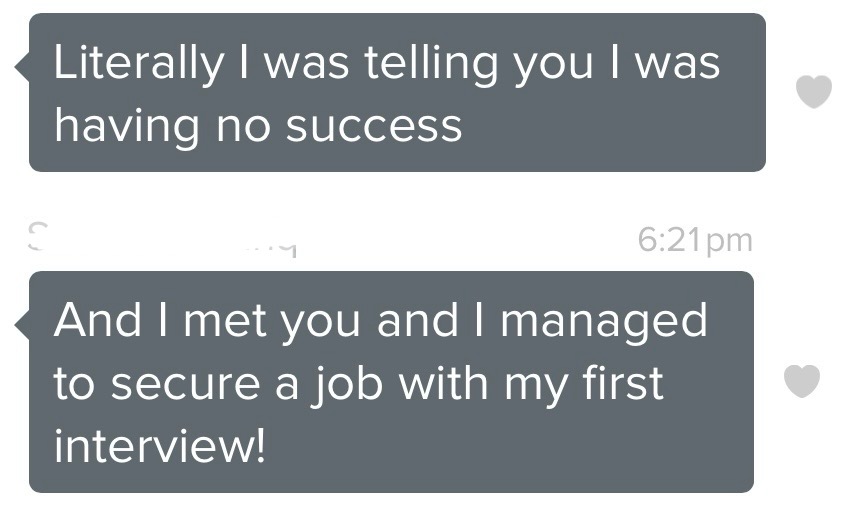Click the tail pointer of first bubble
This screenshot has height=508, width=862.
coord(22,68)
